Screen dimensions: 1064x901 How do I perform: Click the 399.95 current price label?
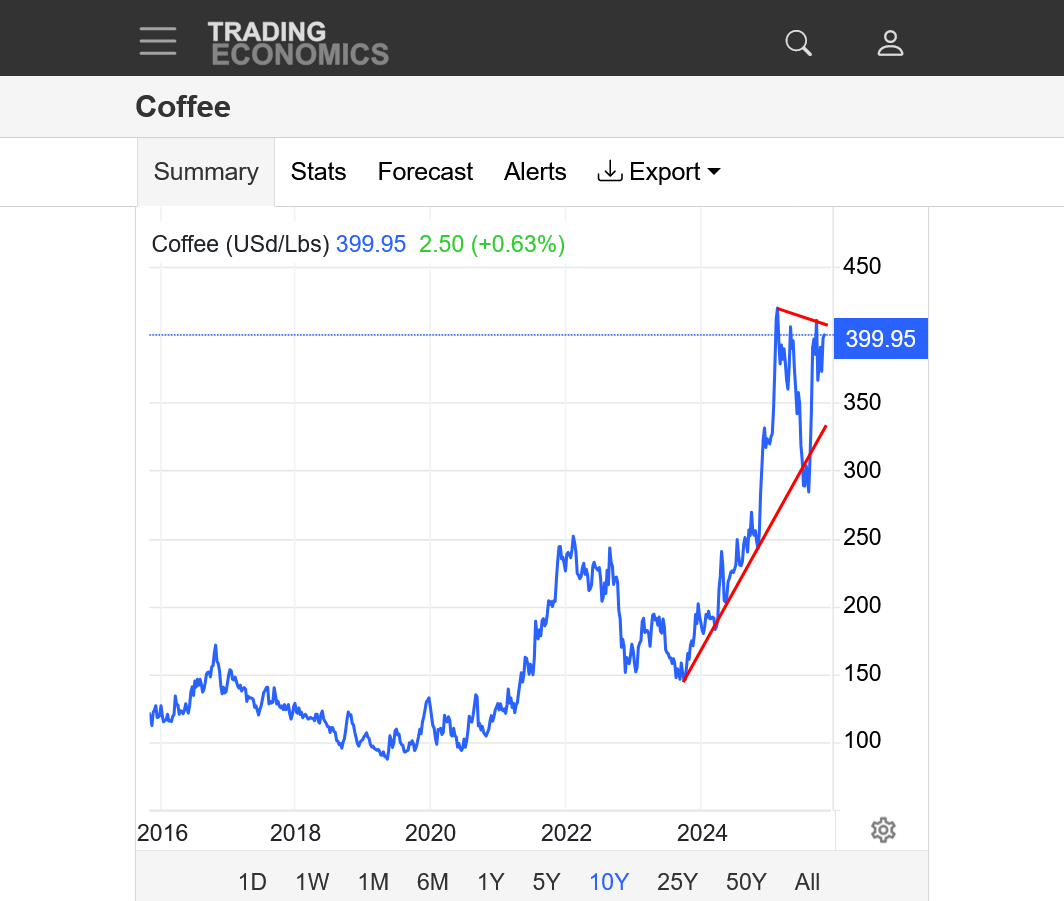[x=880, y=339]
